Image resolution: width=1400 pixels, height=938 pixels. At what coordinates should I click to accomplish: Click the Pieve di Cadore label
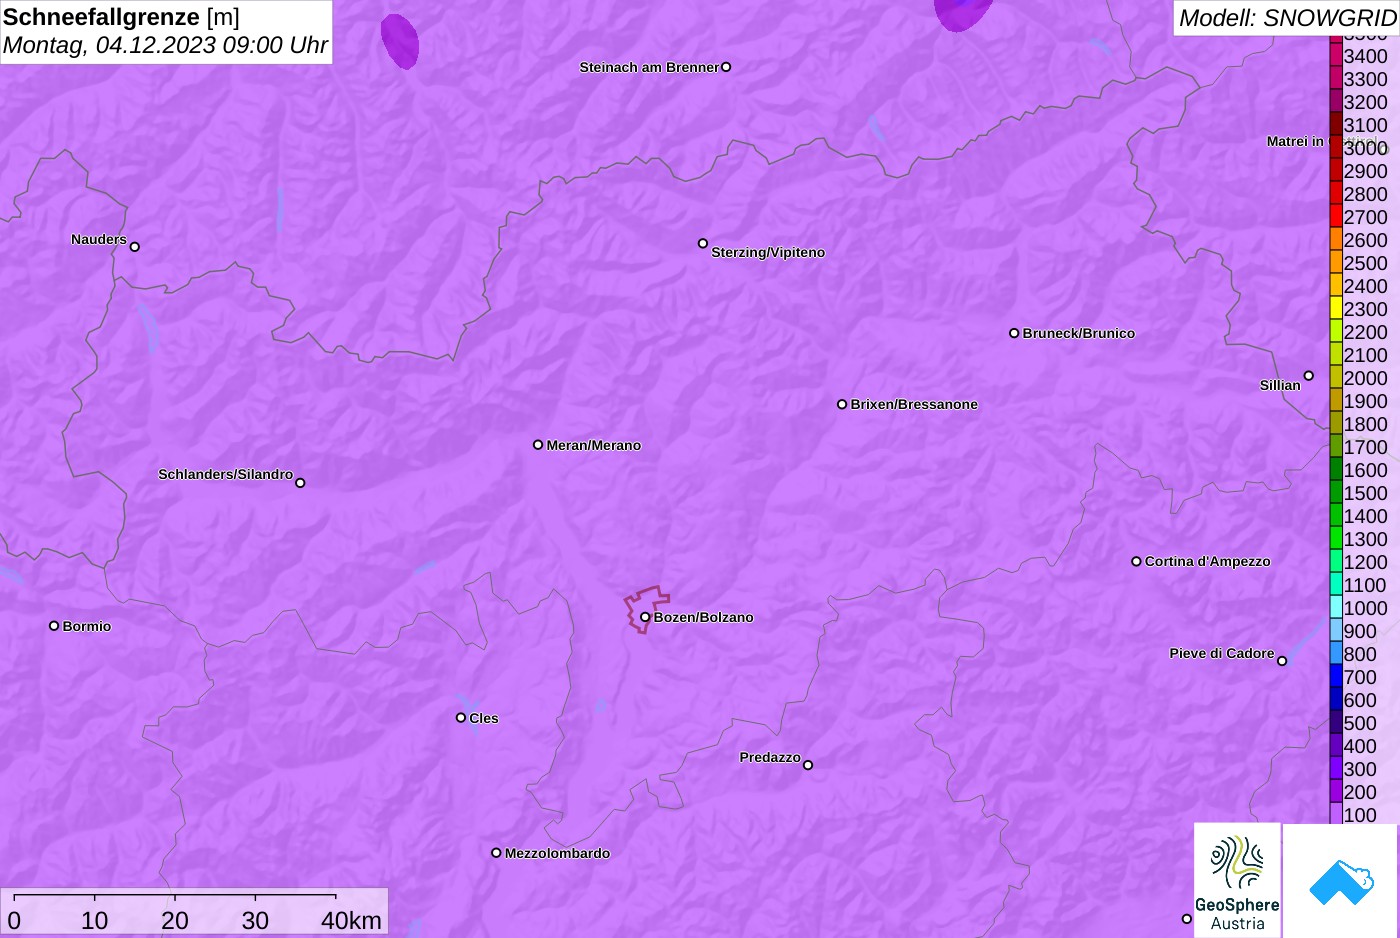(x=1222, y=653)
